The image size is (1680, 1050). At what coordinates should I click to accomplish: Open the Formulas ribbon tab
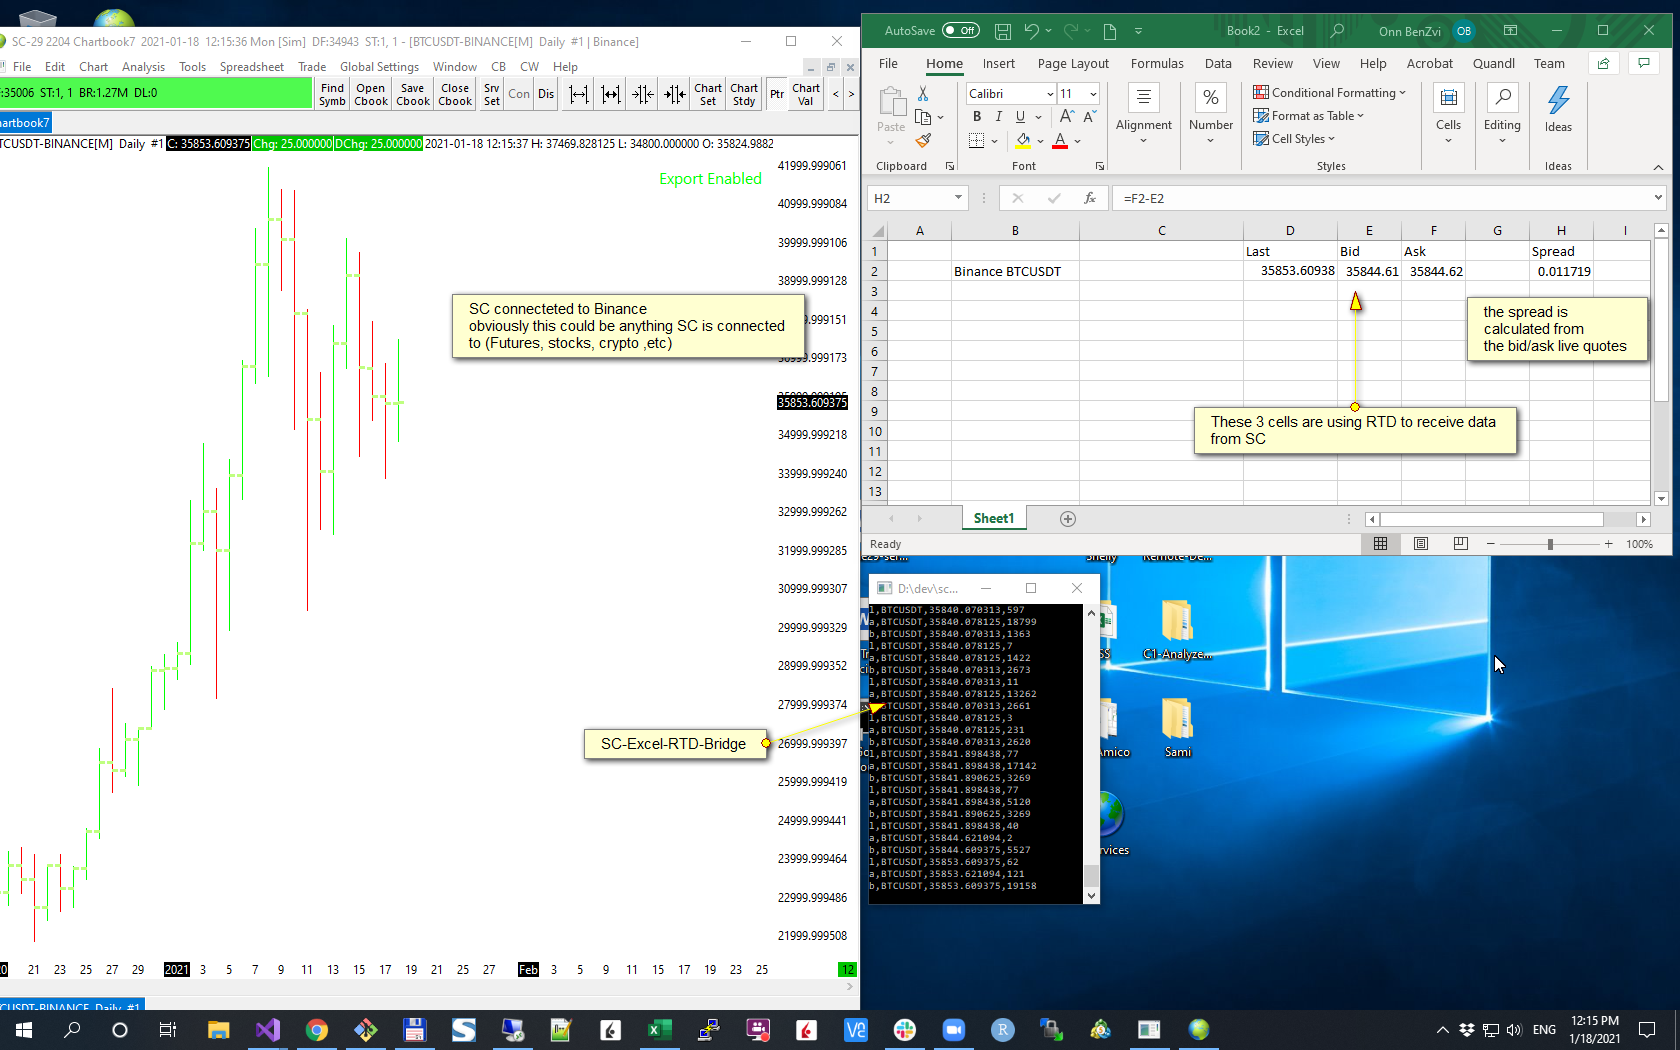coord(1157,63)
